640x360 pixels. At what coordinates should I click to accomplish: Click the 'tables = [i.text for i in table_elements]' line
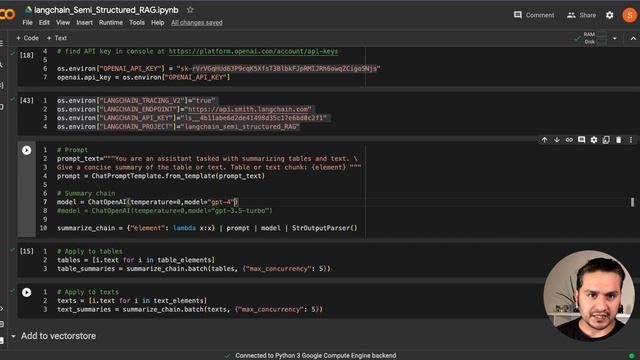[136, 260]
